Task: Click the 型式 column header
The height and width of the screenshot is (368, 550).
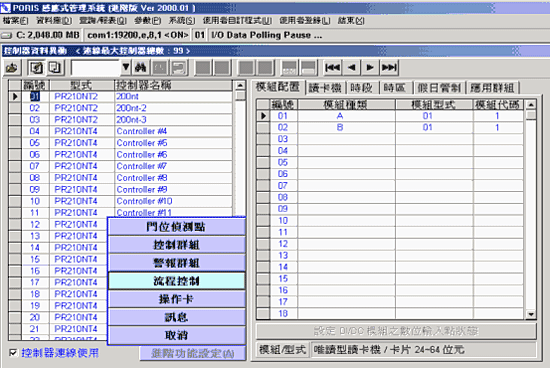Action: point(82,85)
